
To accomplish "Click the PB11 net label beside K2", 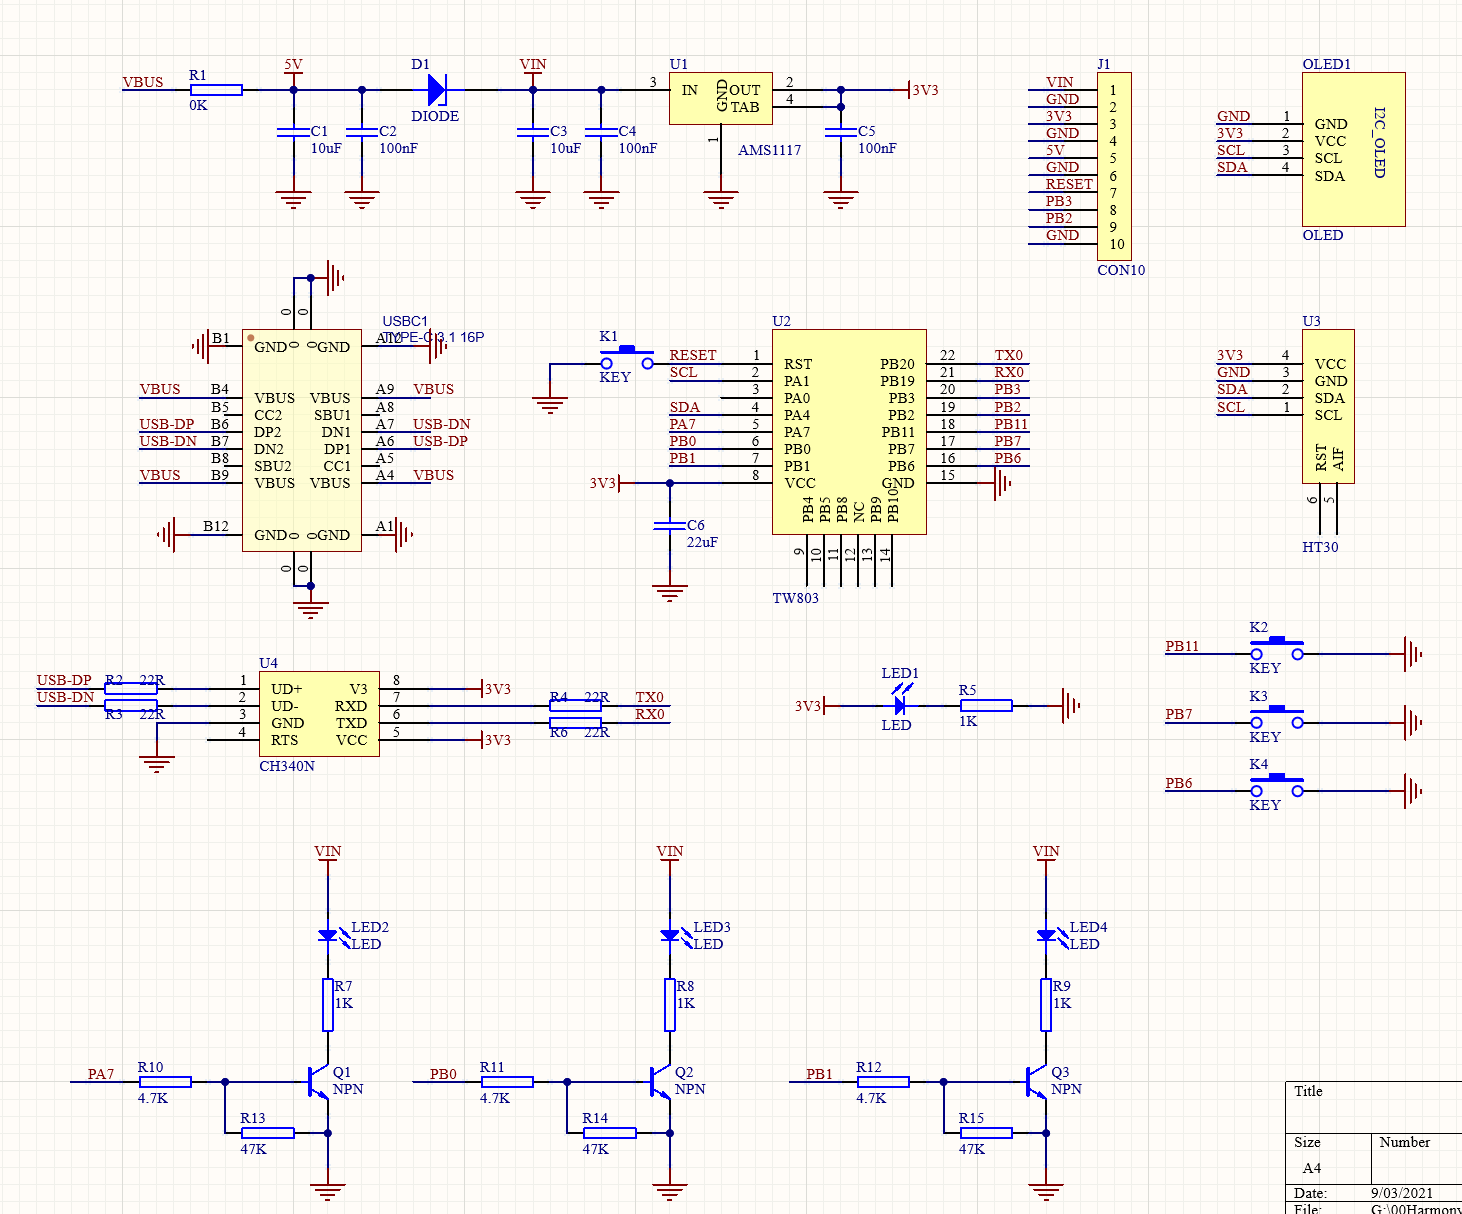I will (x=1182, y=646).
